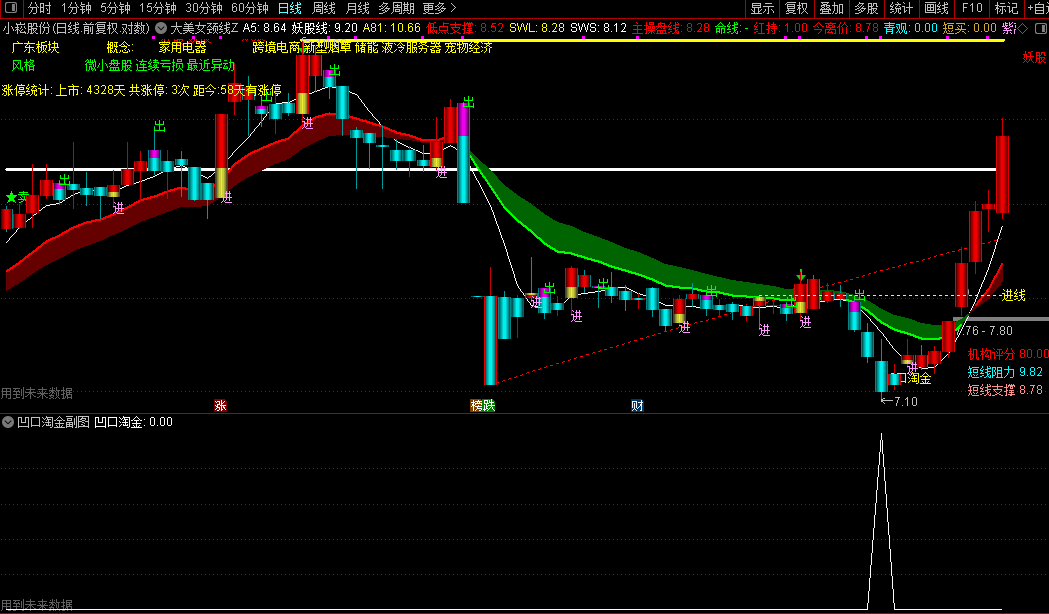Switch to the 分时 intraday view
The height and width of the screenshot is (614, 1049).
[x=39, y=8]
